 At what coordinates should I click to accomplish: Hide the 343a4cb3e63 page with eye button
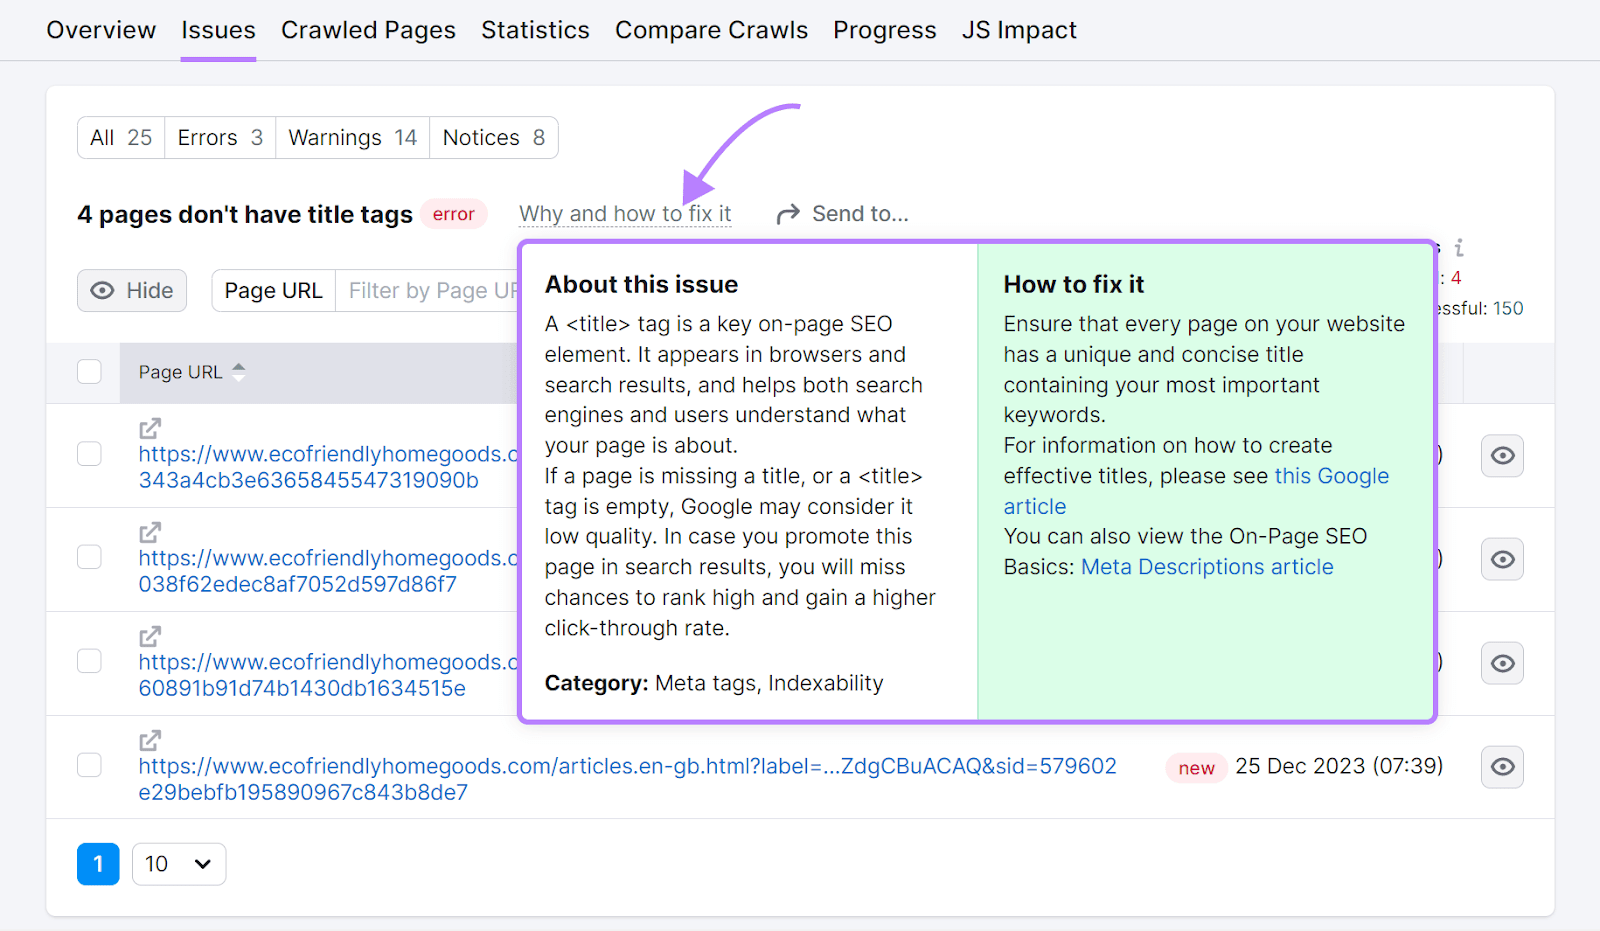point(1502,456)
